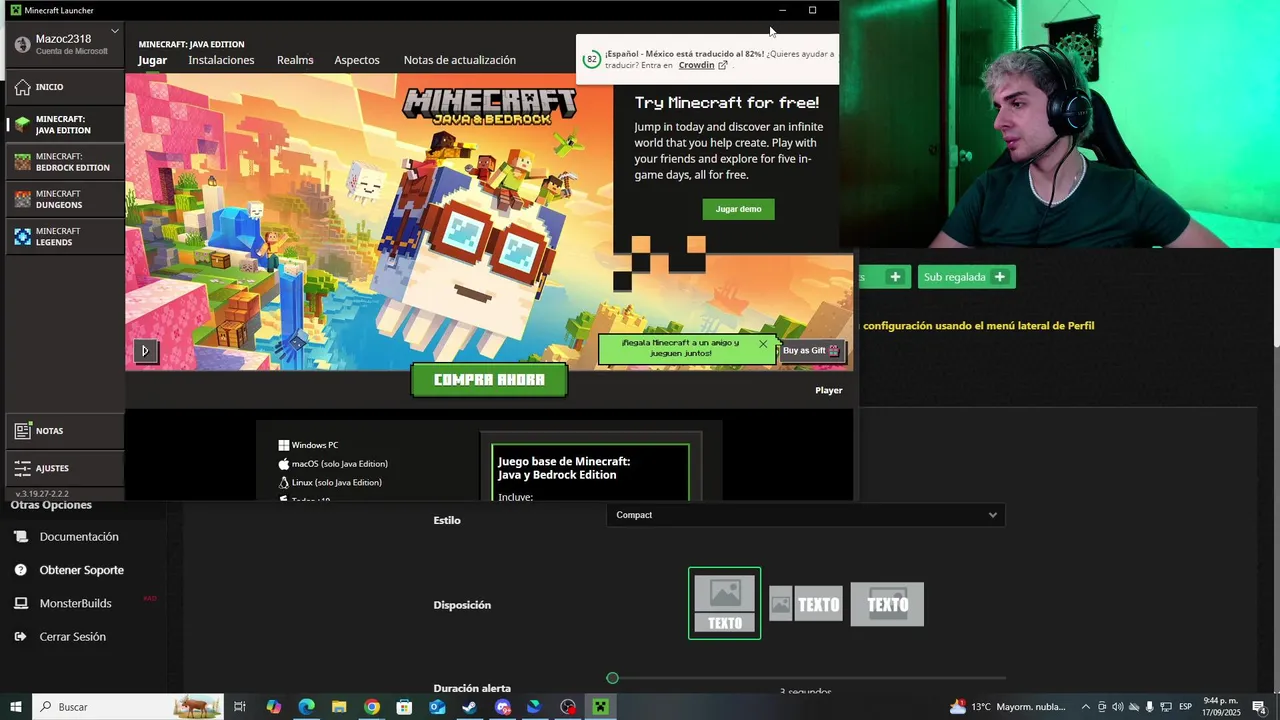Open Minecraft Legends in the launcher sidebar

tap(64, 237)
